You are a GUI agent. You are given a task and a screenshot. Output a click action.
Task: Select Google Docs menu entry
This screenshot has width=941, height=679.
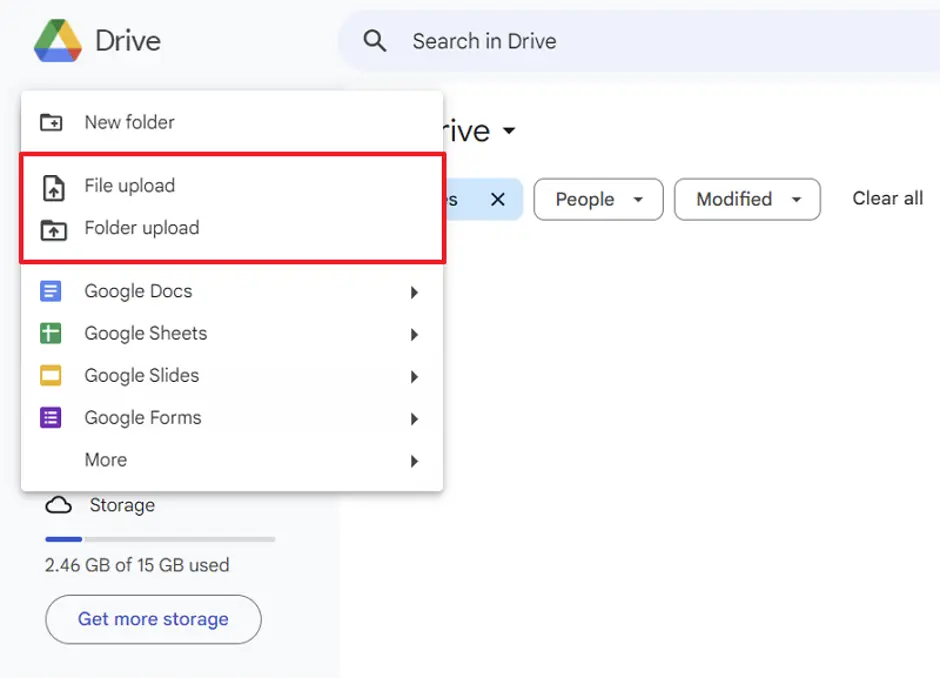pyautogui.click(x=232, y=291)
